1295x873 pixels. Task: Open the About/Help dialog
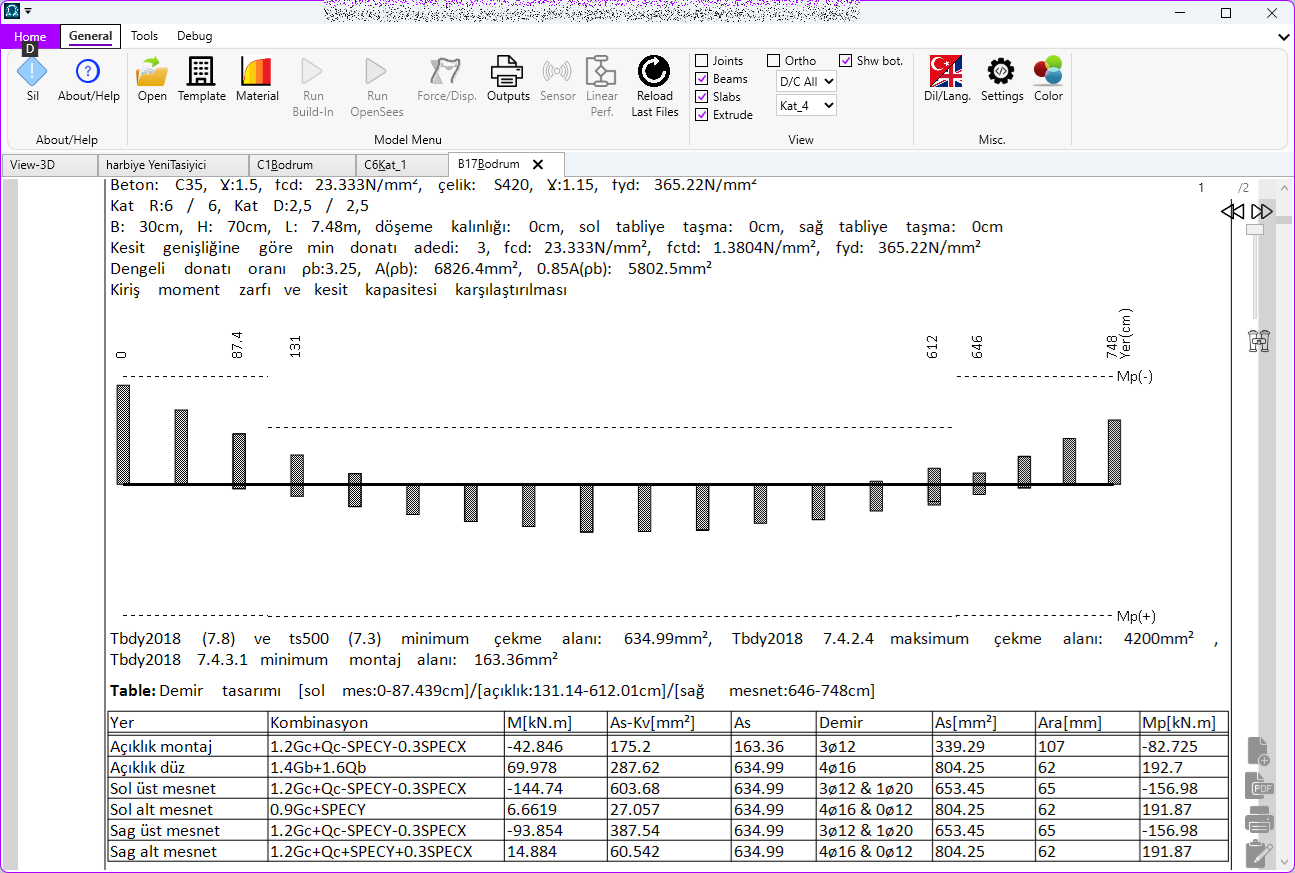tap(88, 78)
